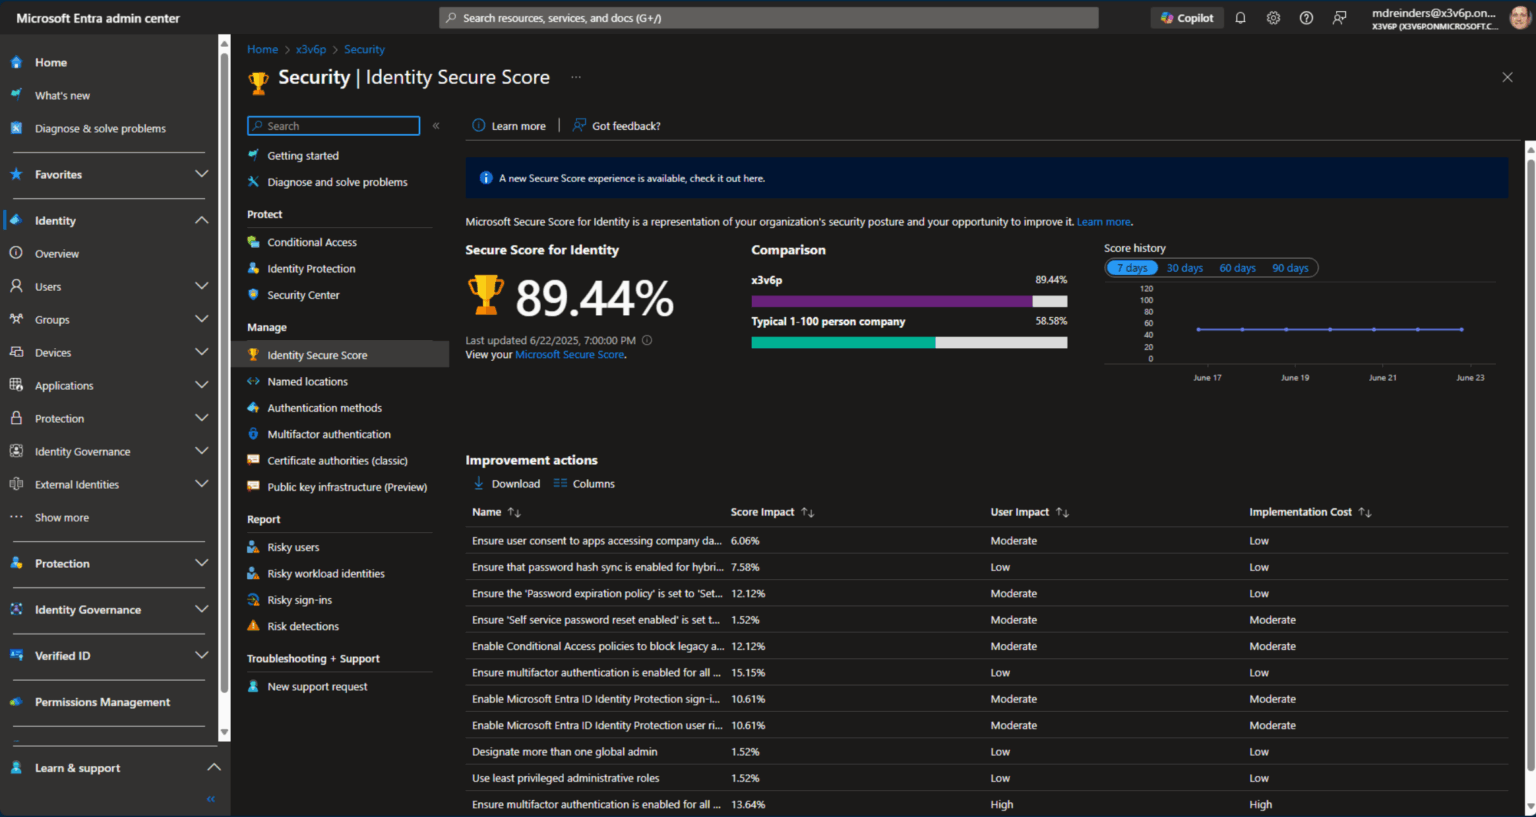Navigate to Home via the breadcrumb
This screenshot has width=1536, height=817.
262,49
